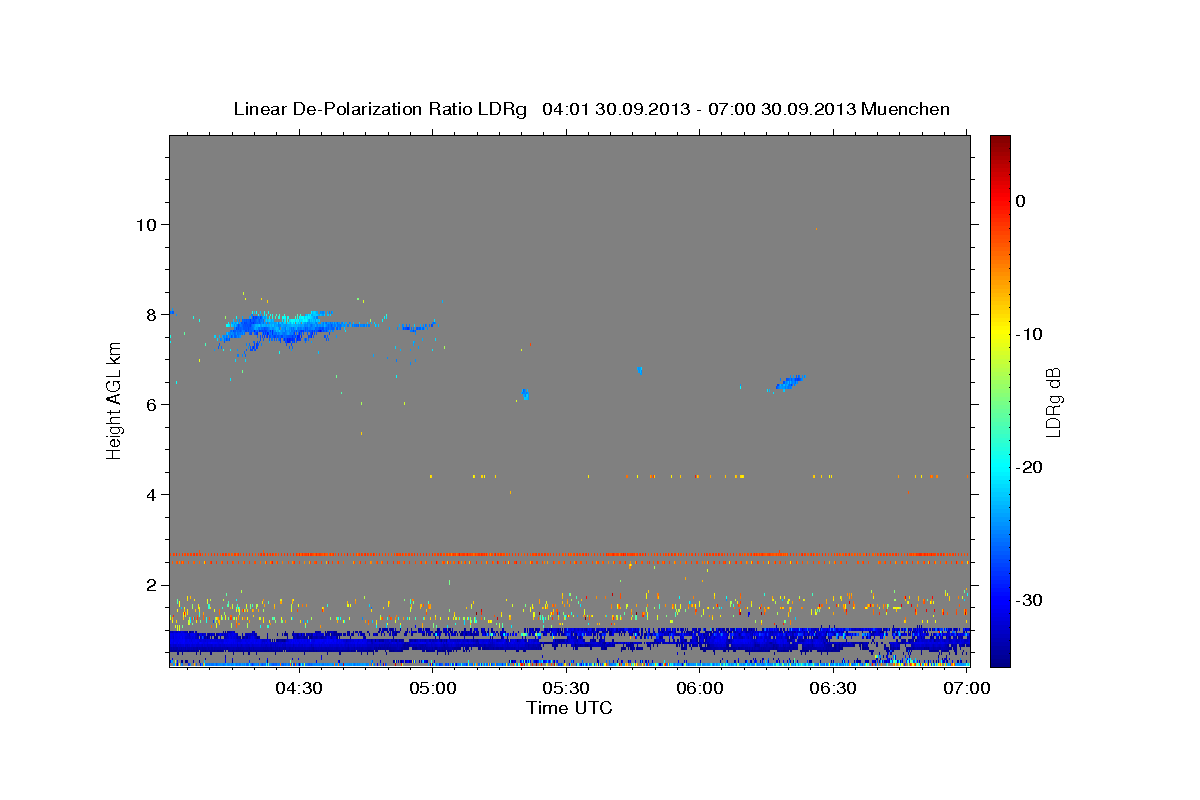The image size is (1200, 800).
Task: Click the orange dotted line near 2.6 km
Action: (569, 554)
